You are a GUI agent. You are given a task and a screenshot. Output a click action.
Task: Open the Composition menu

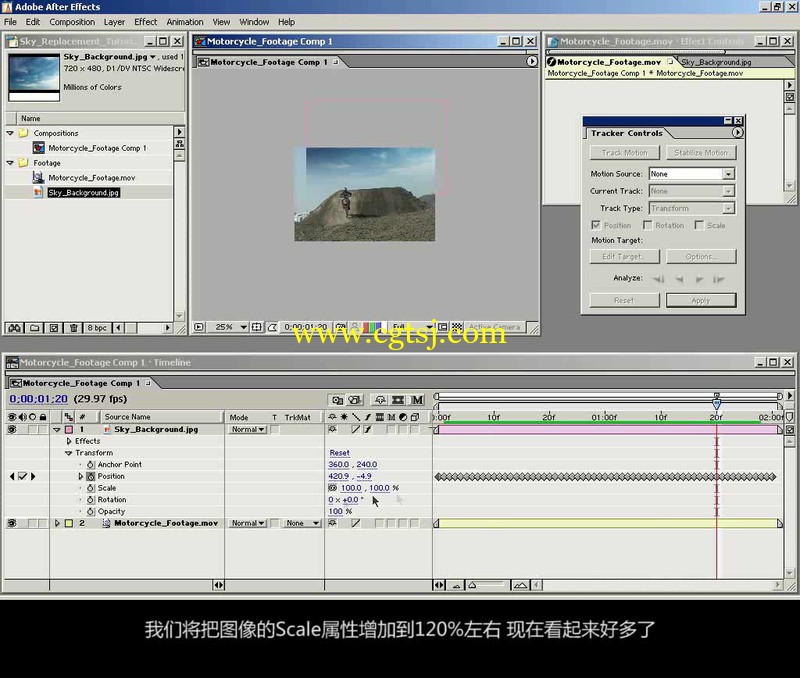(72, 22)
